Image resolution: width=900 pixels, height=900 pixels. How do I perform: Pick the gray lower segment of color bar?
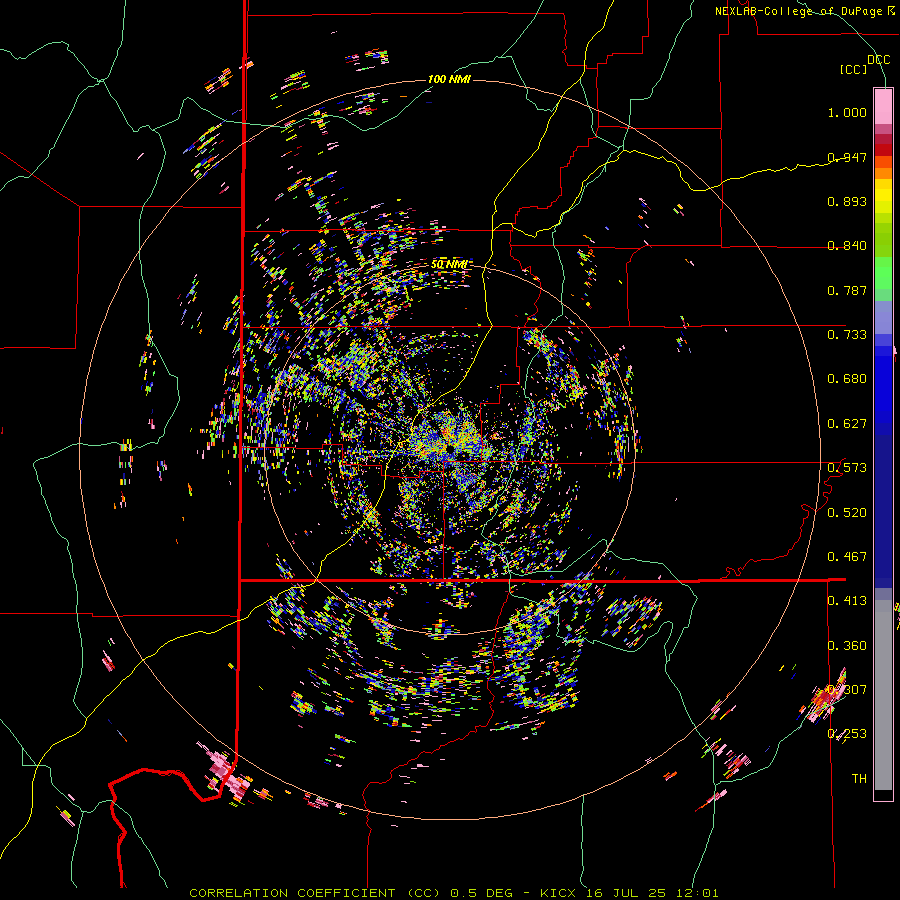pyautogui.click(x=883, y=700)
